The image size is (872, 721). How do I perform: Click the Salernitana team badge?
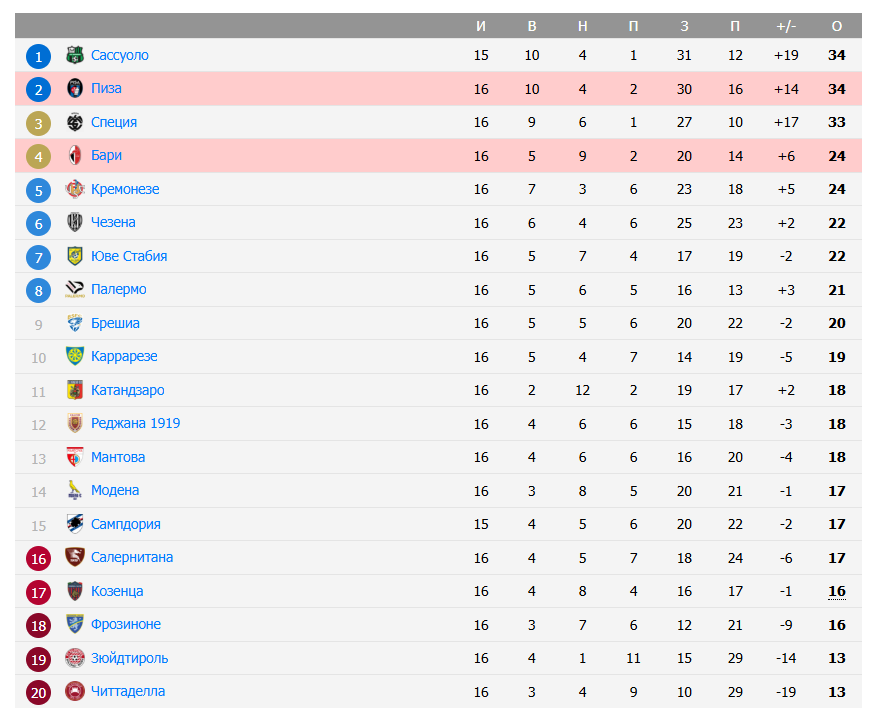[75, 557]
